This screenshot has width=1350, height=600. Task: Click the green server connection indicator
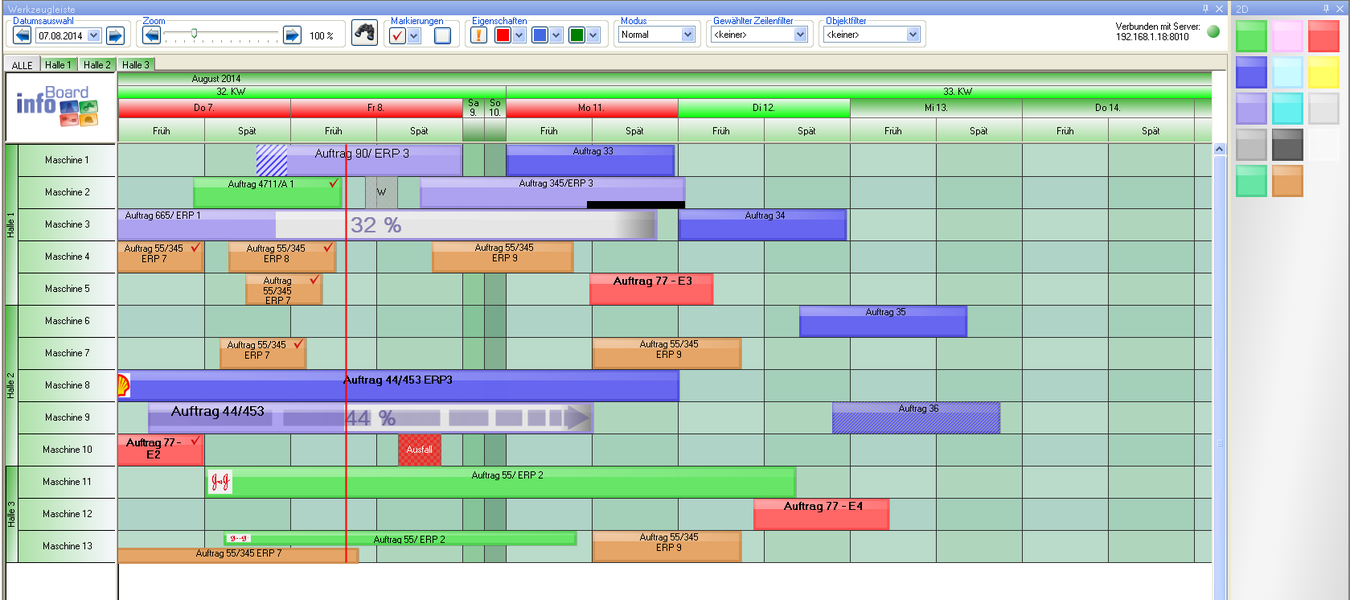pyautogui.click(x=1211, y=31)
